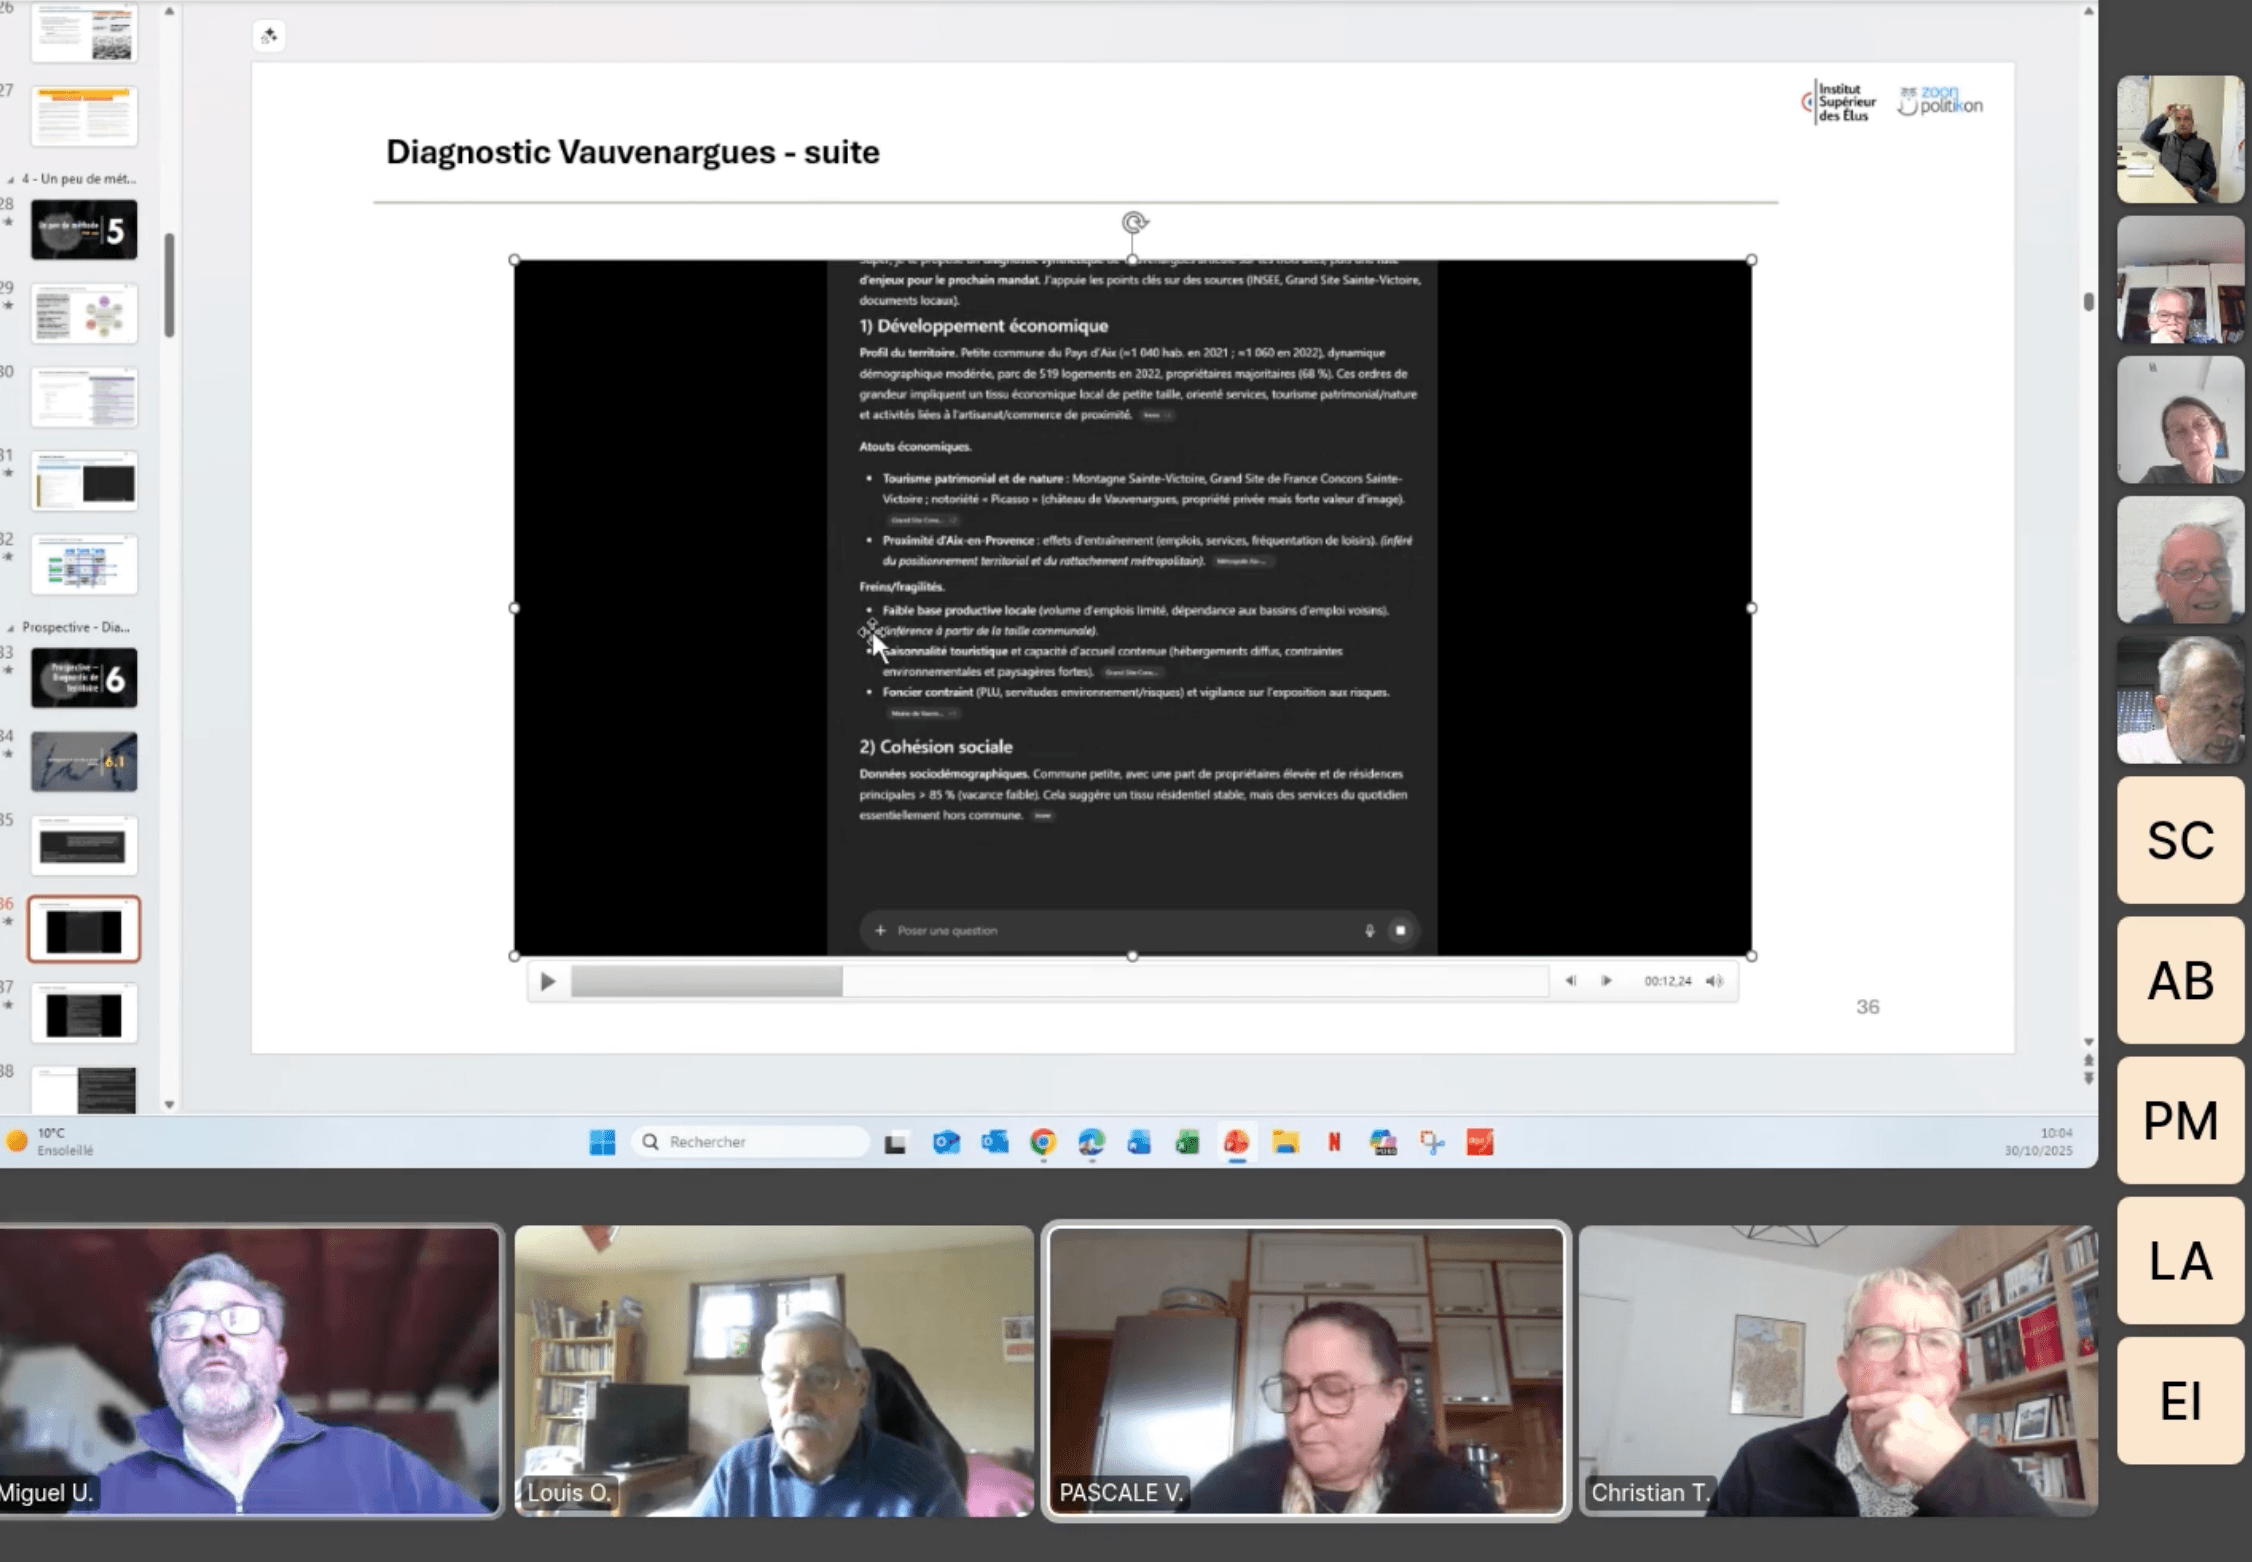Select slide 28 thumbnail with number 5
2252x1562 pixels.
pyautogui.click(x=84, y=230)
